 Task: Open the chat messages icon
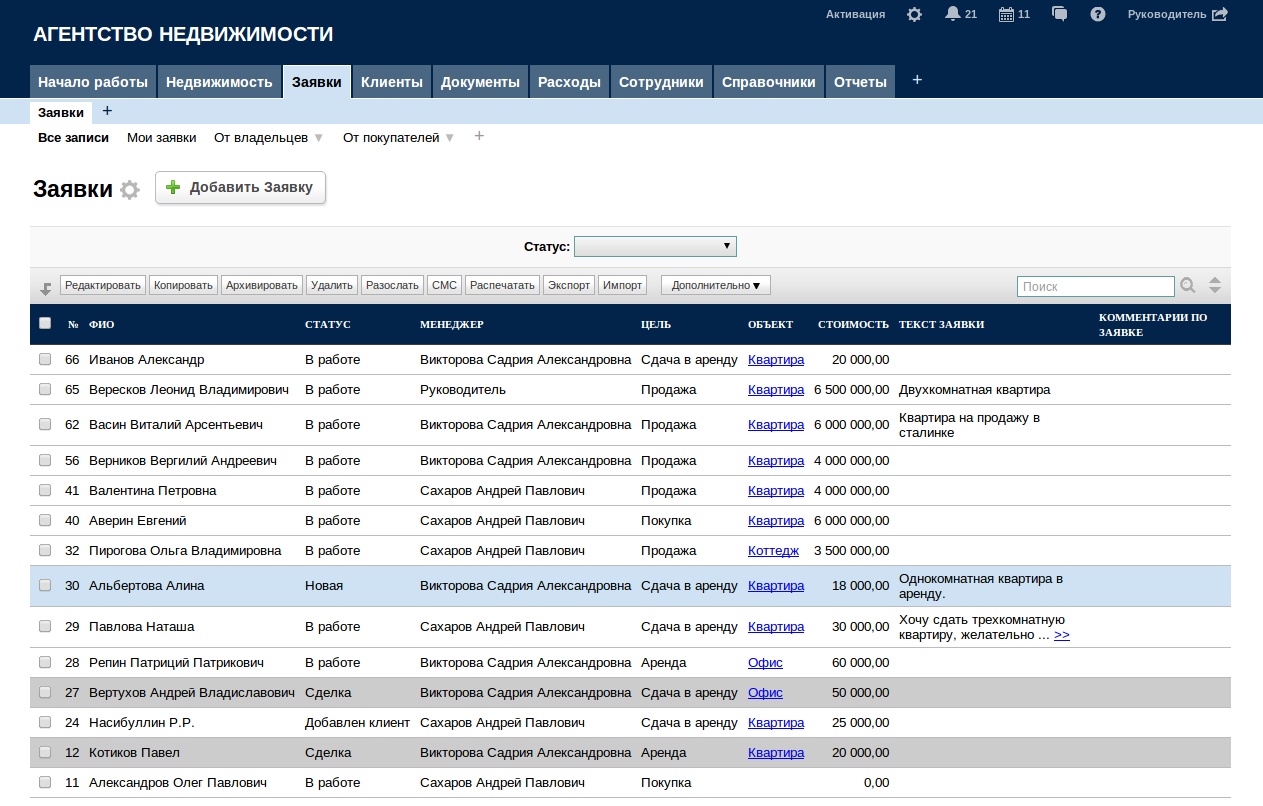point(1060,14)
